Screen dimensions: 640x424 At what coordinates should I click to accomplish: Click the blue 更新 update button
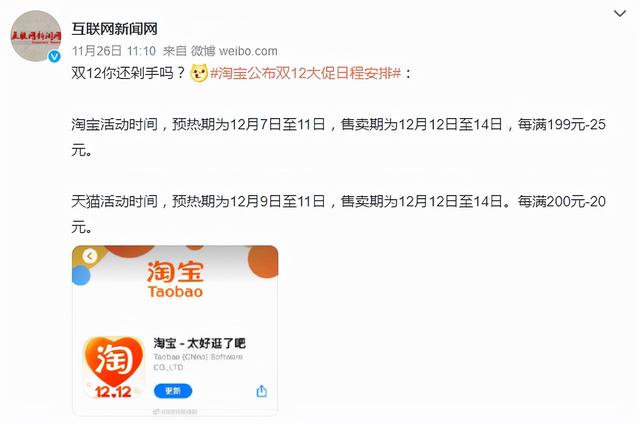173,391
